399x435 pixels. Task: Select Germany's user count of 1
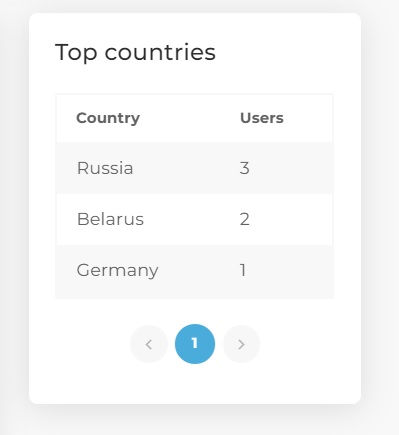[x=243, y=270]
